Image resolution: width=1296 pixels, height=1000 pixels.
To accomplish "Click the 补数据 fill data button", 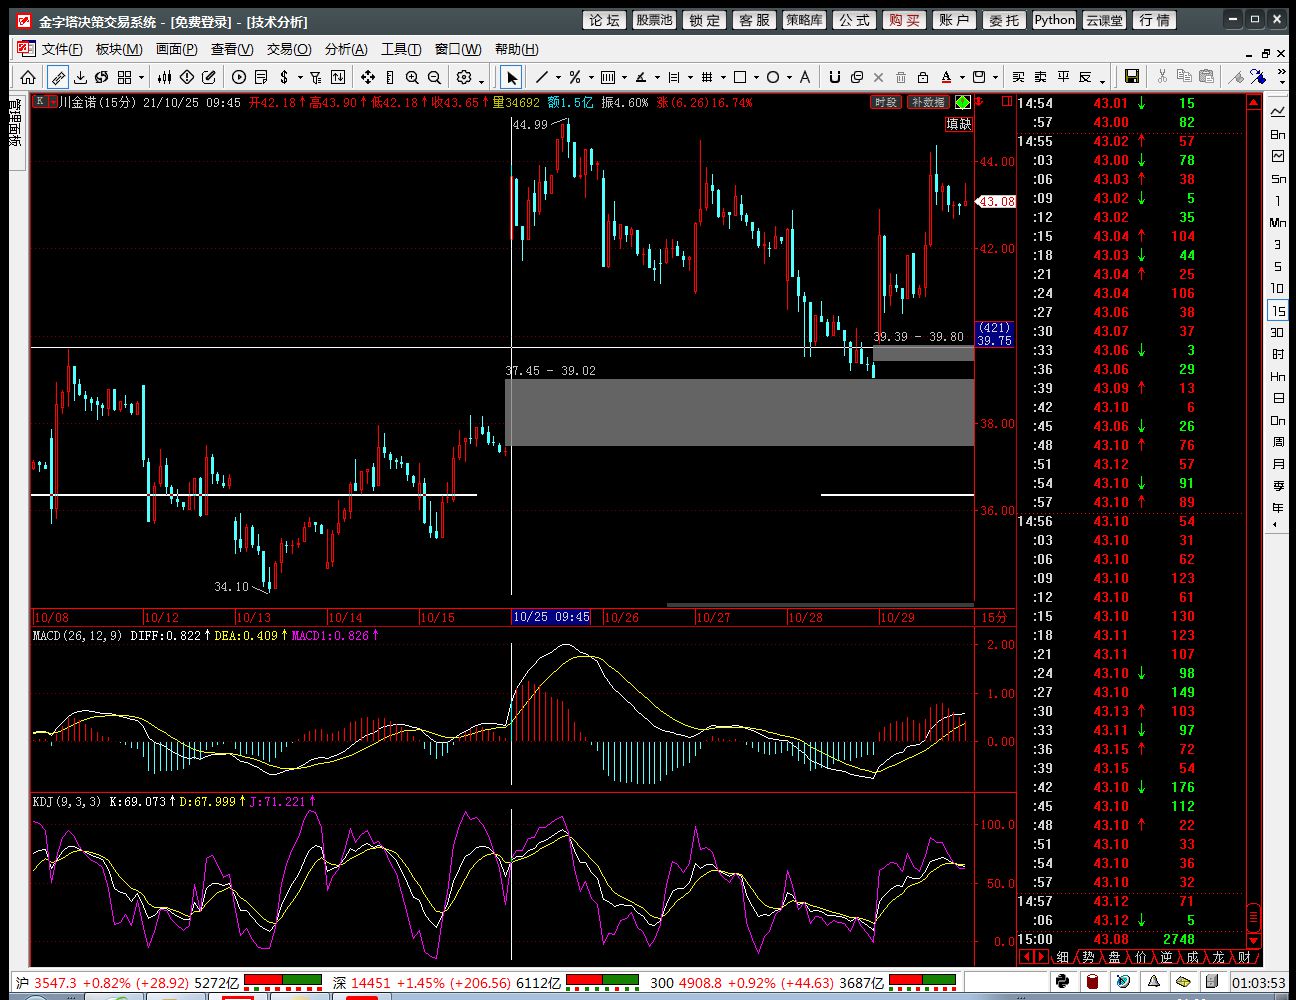I will tap(928, 102).
